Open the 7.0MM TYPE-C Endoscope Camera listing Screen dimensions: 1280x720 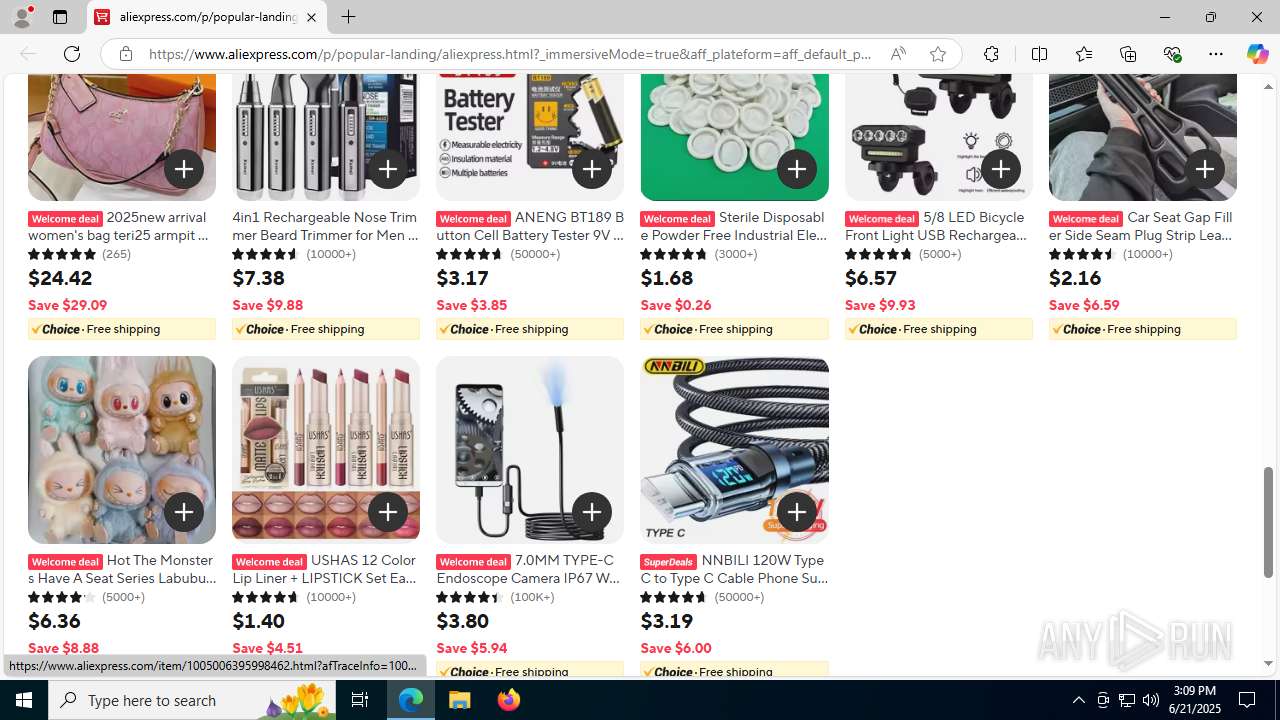click(x=530, y=569)
